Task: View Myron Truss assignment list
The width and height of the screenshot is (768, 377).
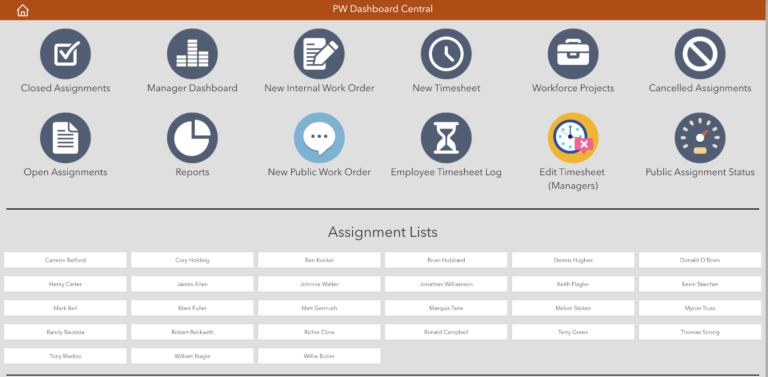Action: coord(700,308)
